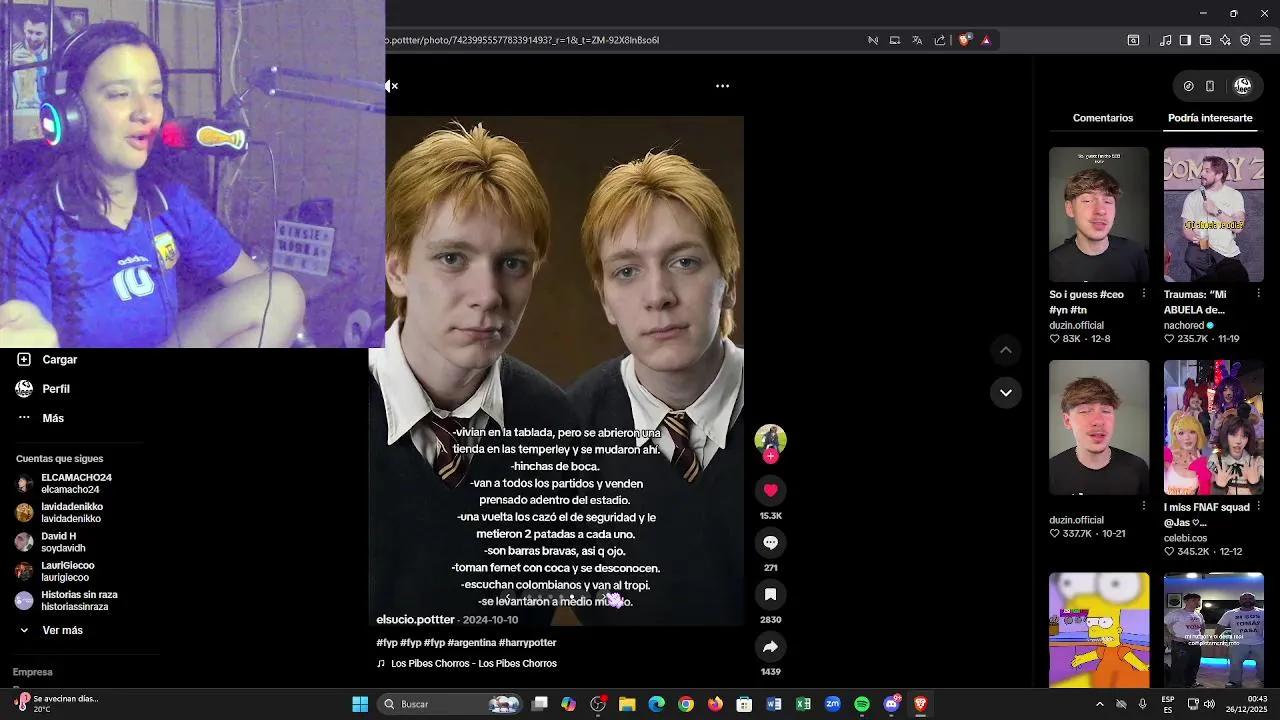This screenshot has height=720, width=1280.
Task: Go to previous video with up chevron
Action: coord(1005,350)
